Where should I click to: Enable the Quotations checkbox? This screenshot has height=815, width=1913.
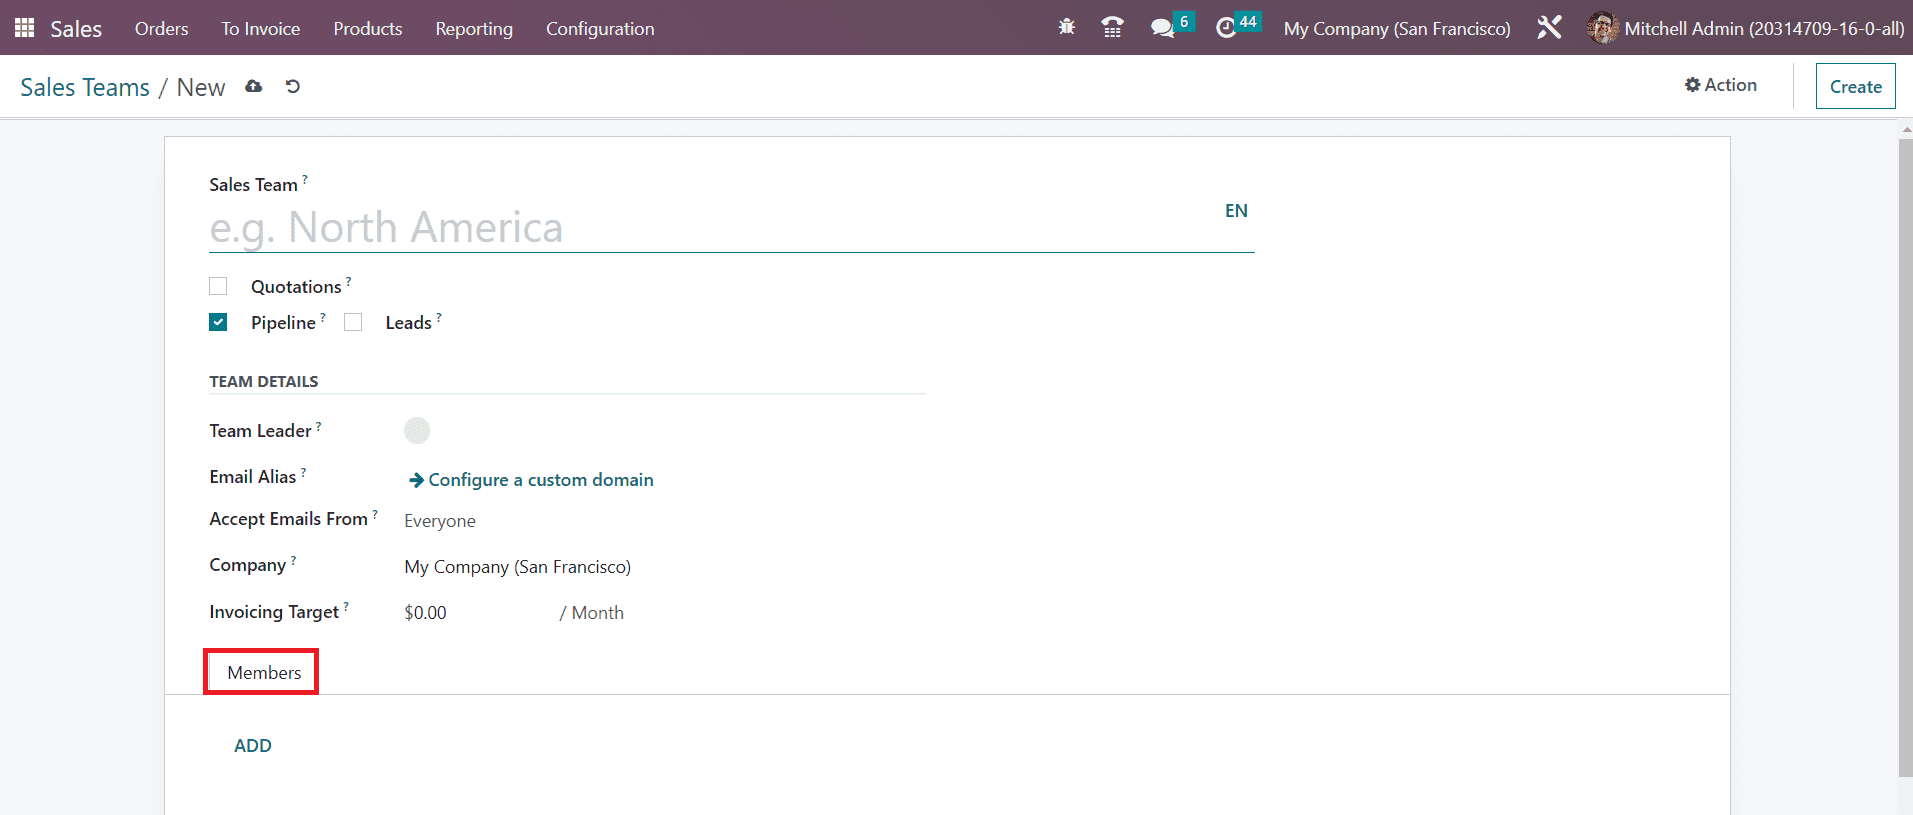click(x=218, y=287)
